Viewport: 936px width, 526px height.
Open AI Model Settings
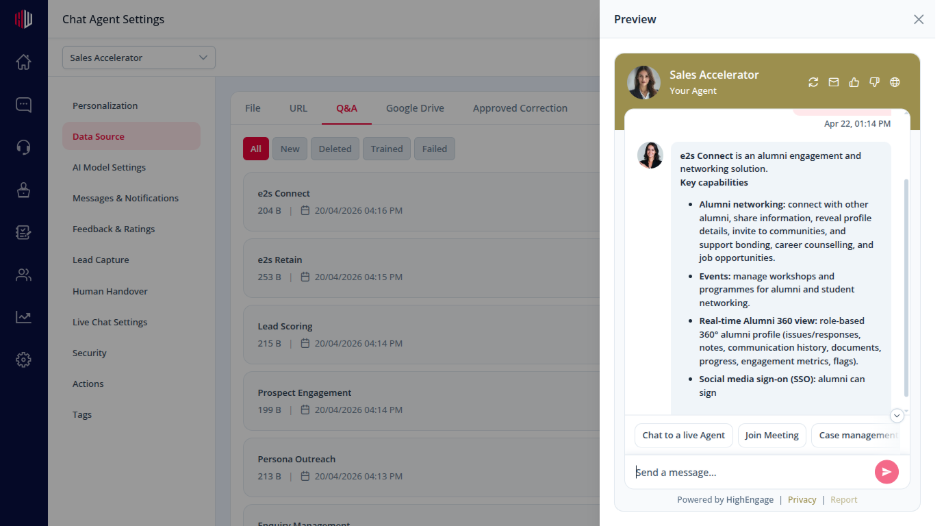tap(131, 167)
